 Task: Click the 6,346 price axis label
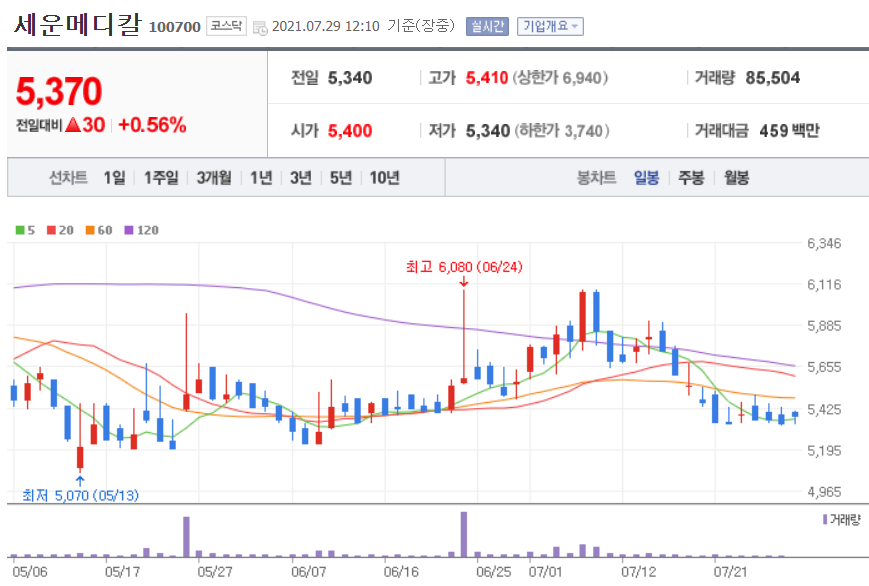click(x=824, y=243)
